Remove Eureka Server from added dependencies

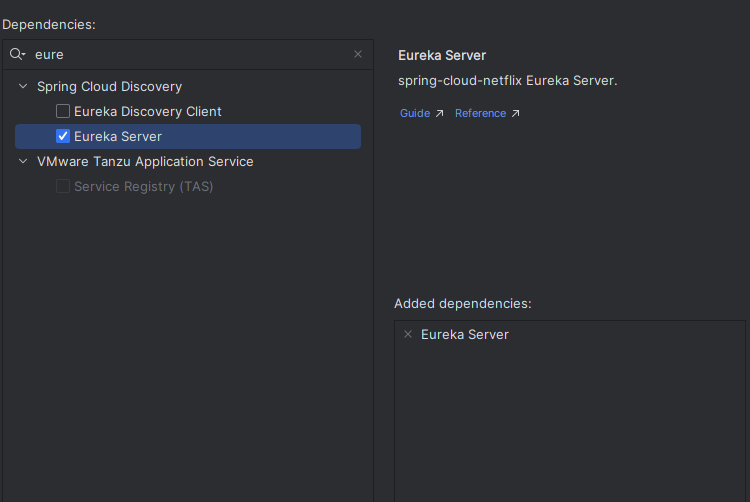(x=408, y=334)
